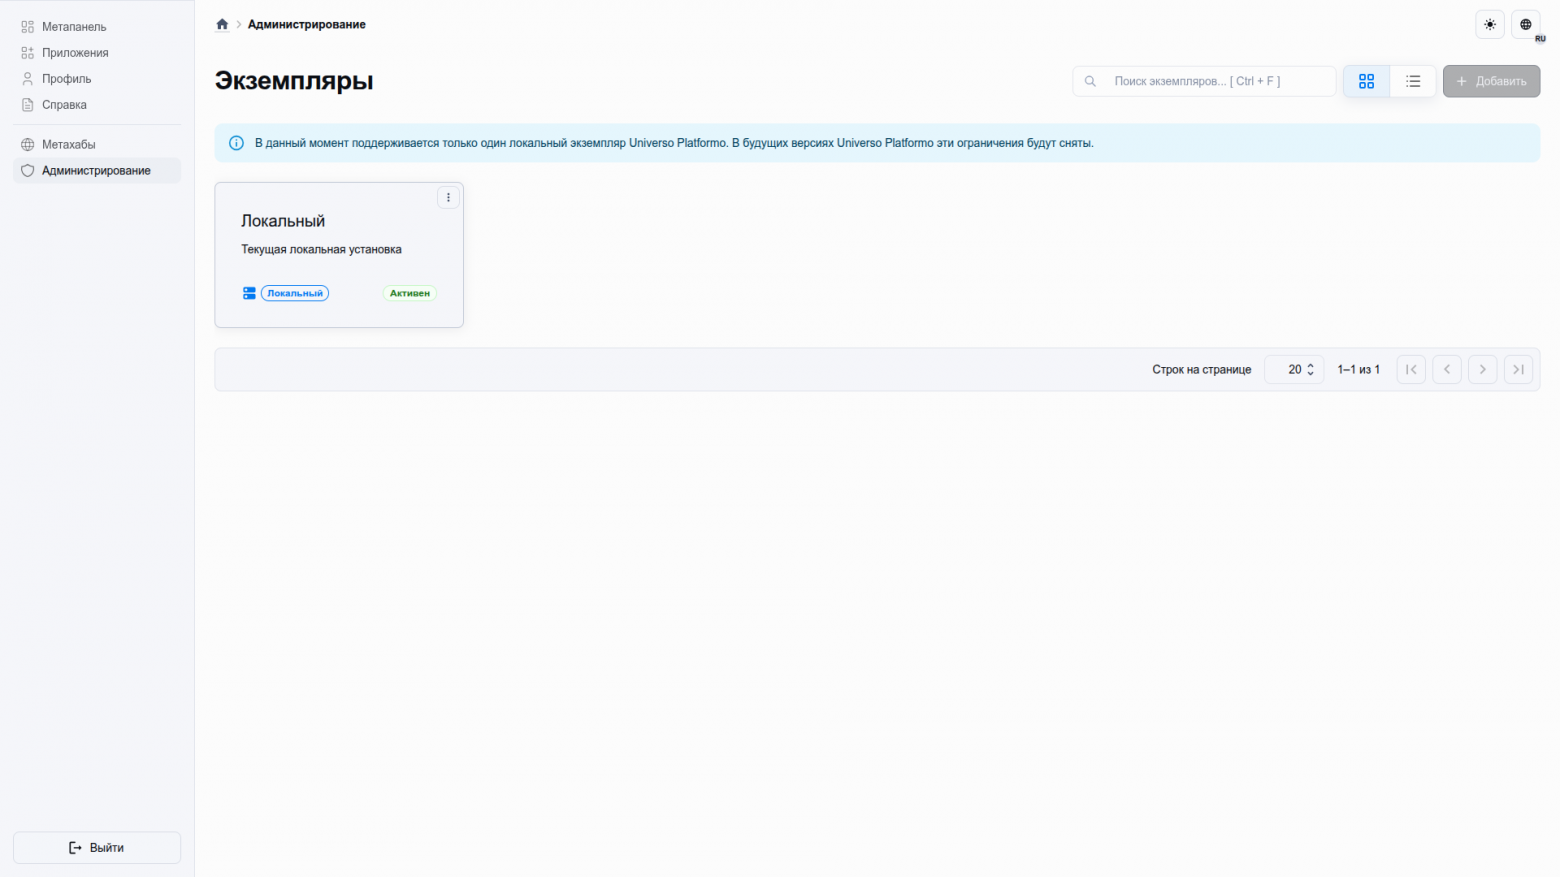Open the three-dot menu on Локальный card
Image resolution: width=1560 pixels, height=877 pixels.
click(448, 197)
